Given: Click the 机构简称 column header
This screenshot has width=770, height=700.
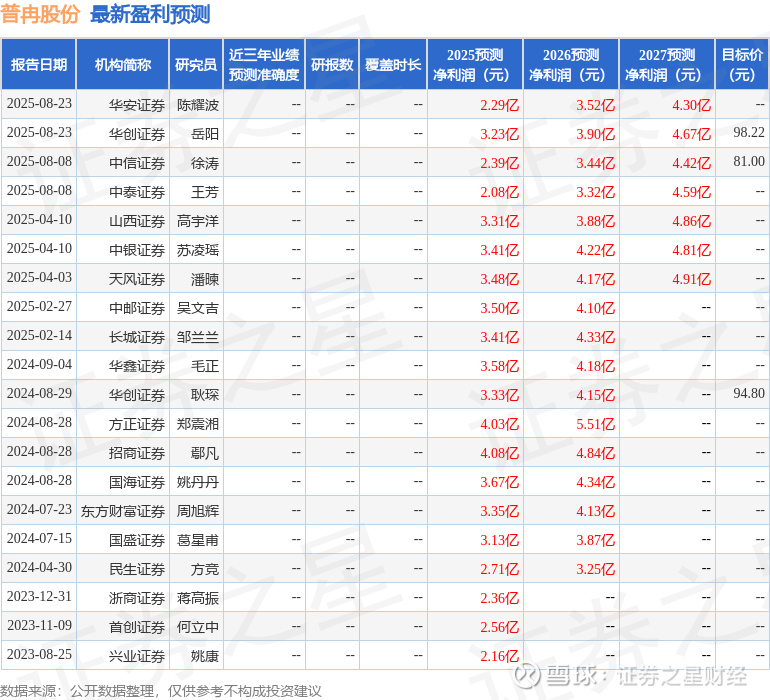Looking at the screenshot, I should pyautogui.click(x=123, y=64).
